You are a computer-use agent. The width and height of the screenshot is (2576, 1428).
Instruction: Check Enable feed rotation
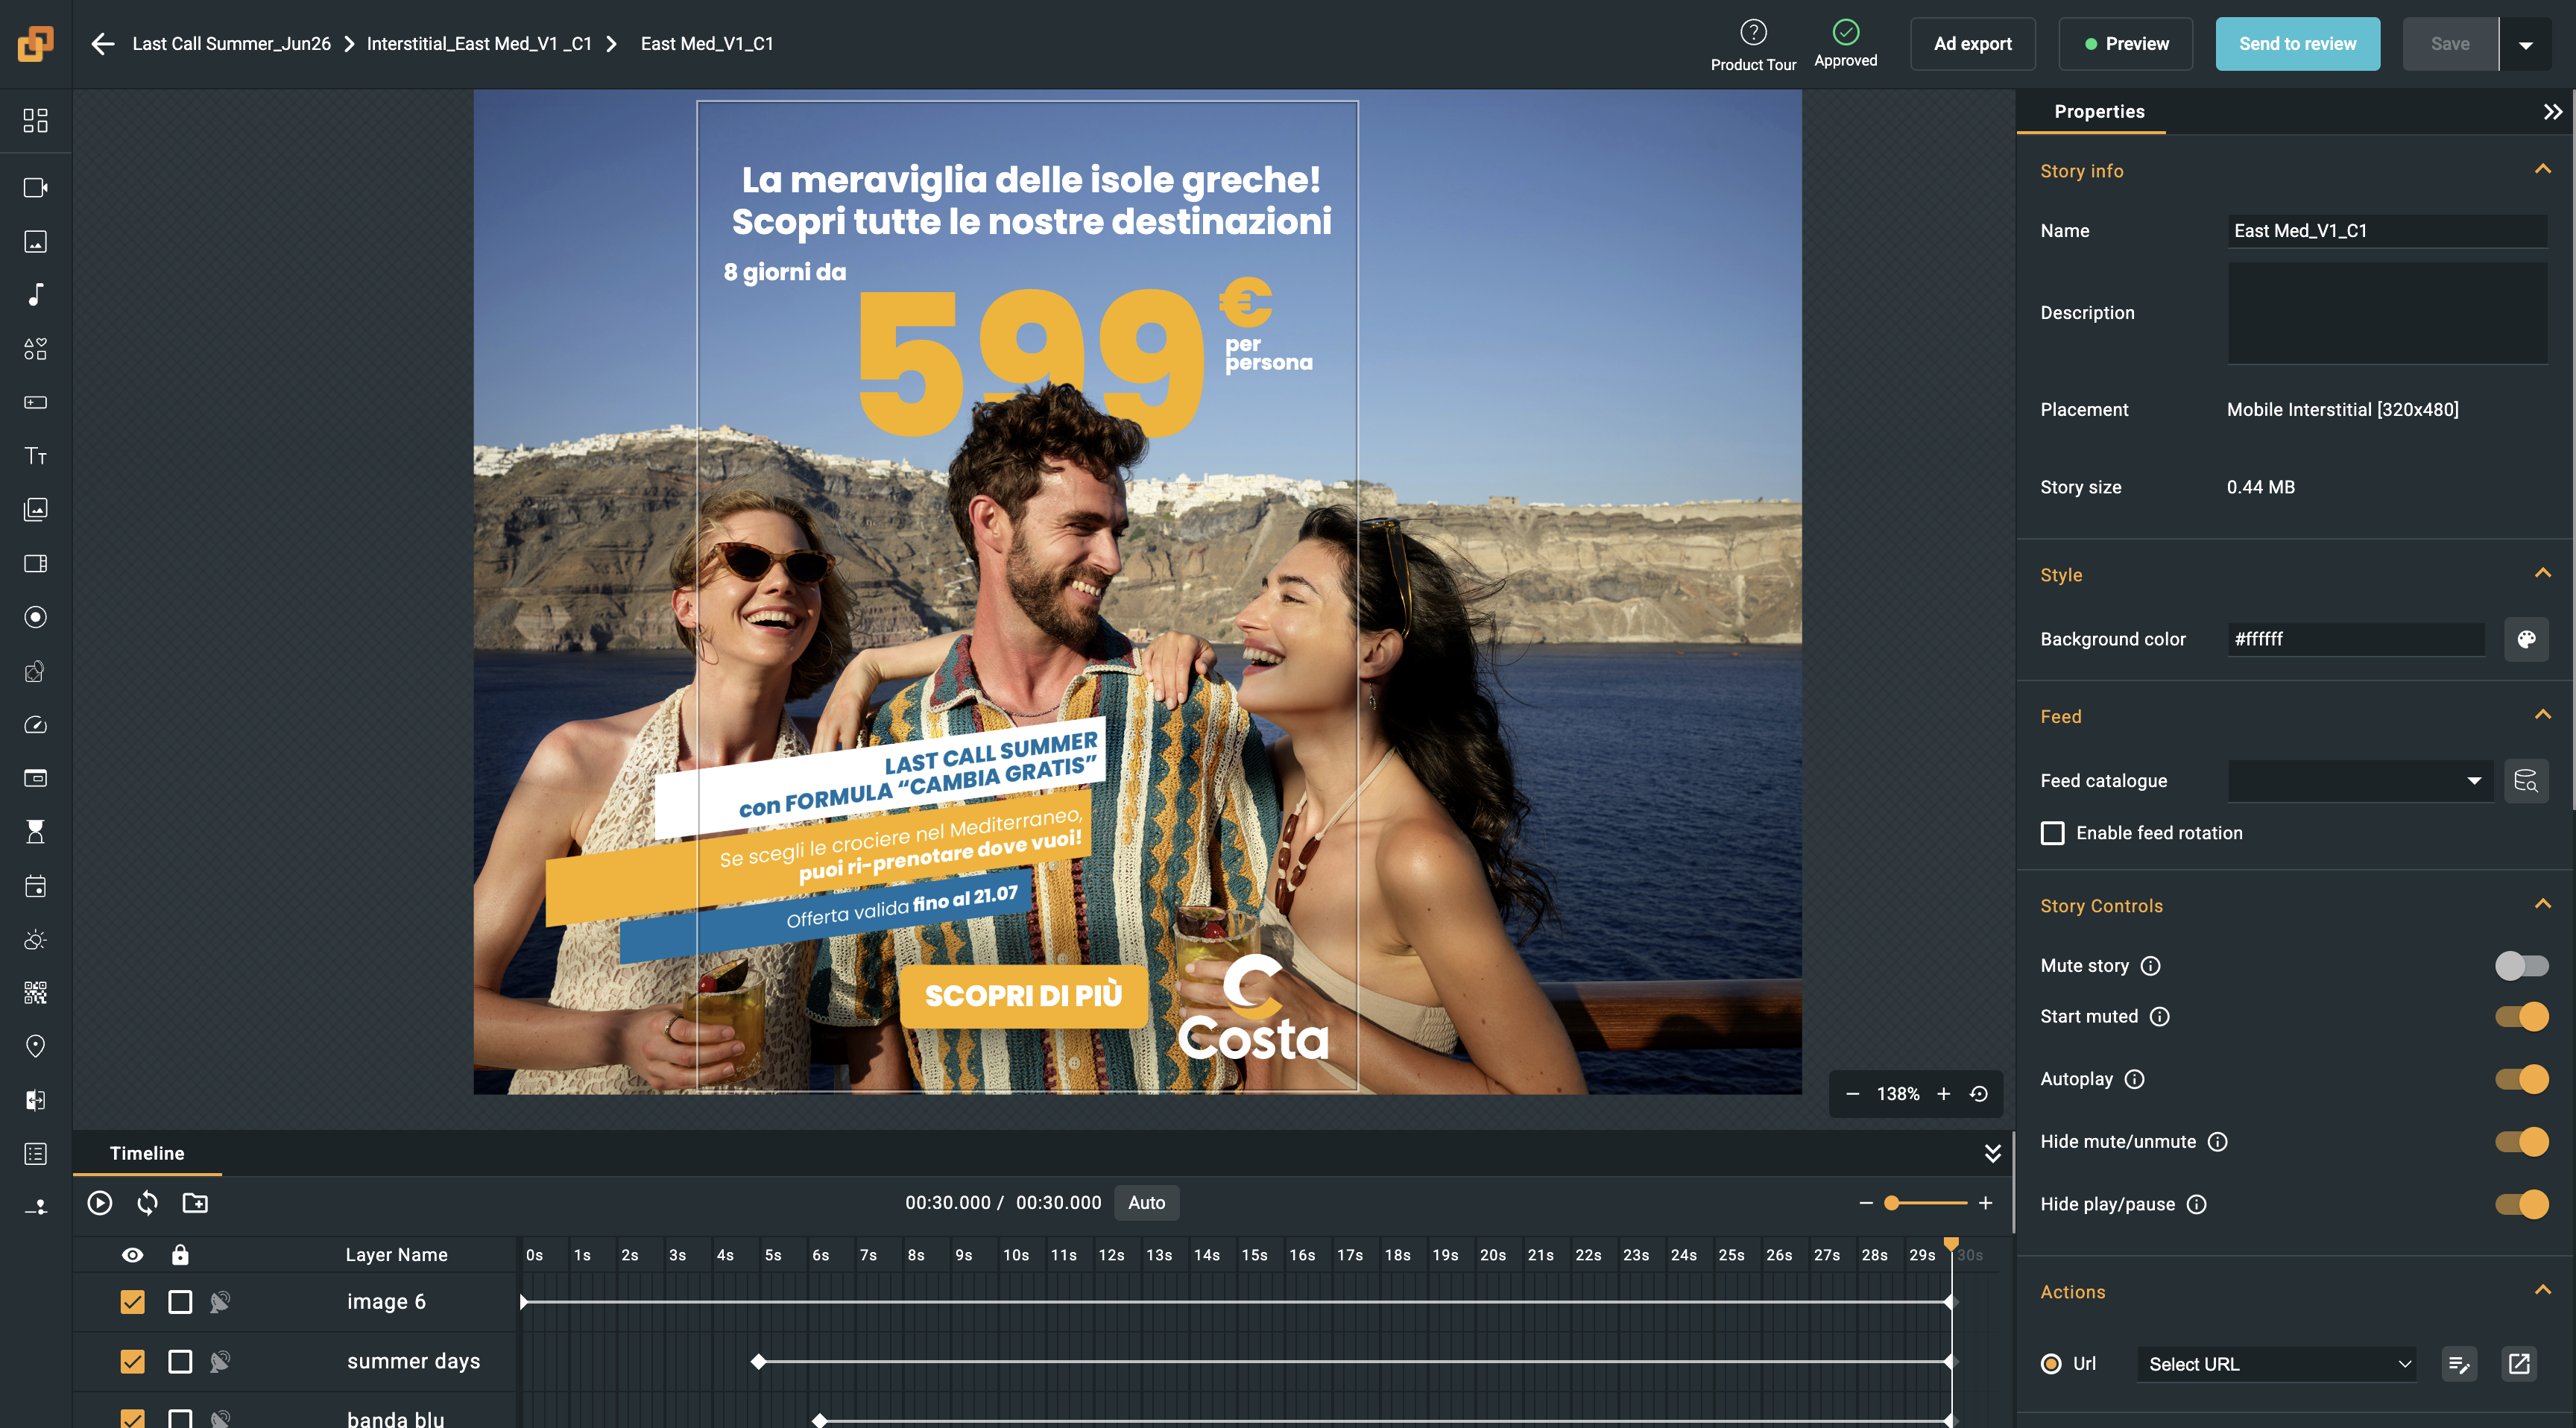(2052, 833)
